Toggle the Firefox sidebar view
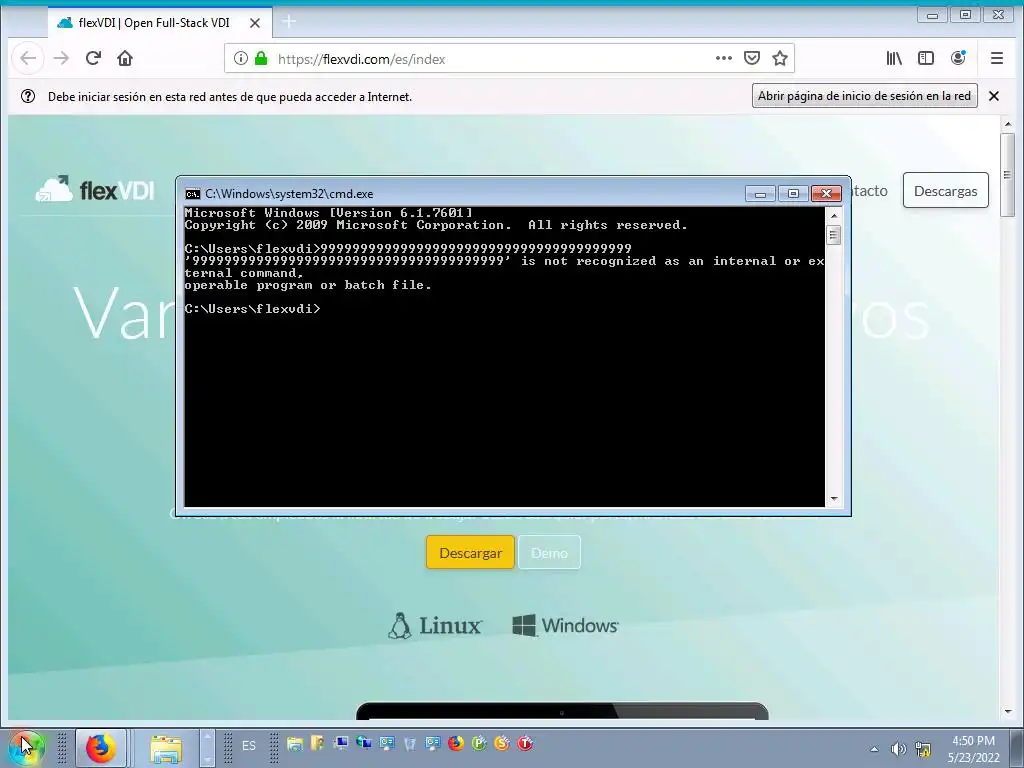Screen dimensions: 1024x768 [926, 58]
